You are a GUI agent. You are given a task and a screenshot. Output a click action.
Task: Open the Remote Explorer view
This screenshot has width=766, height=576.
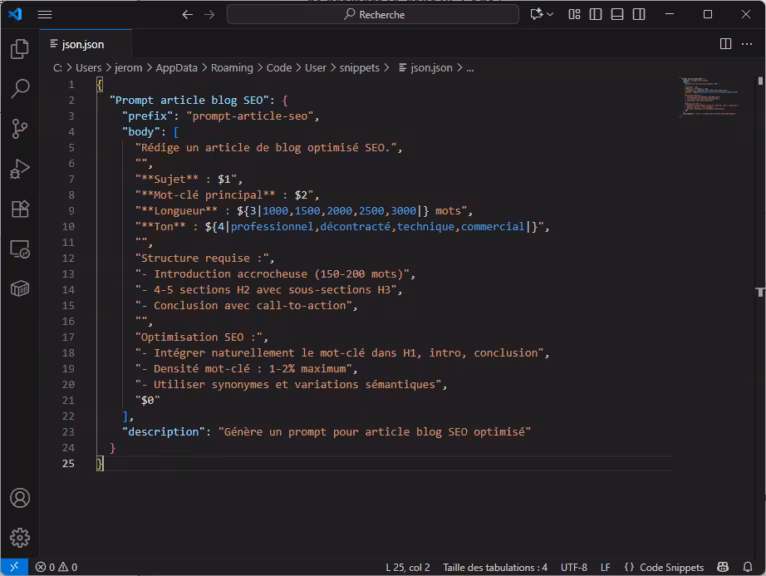[x=19, y=248]
